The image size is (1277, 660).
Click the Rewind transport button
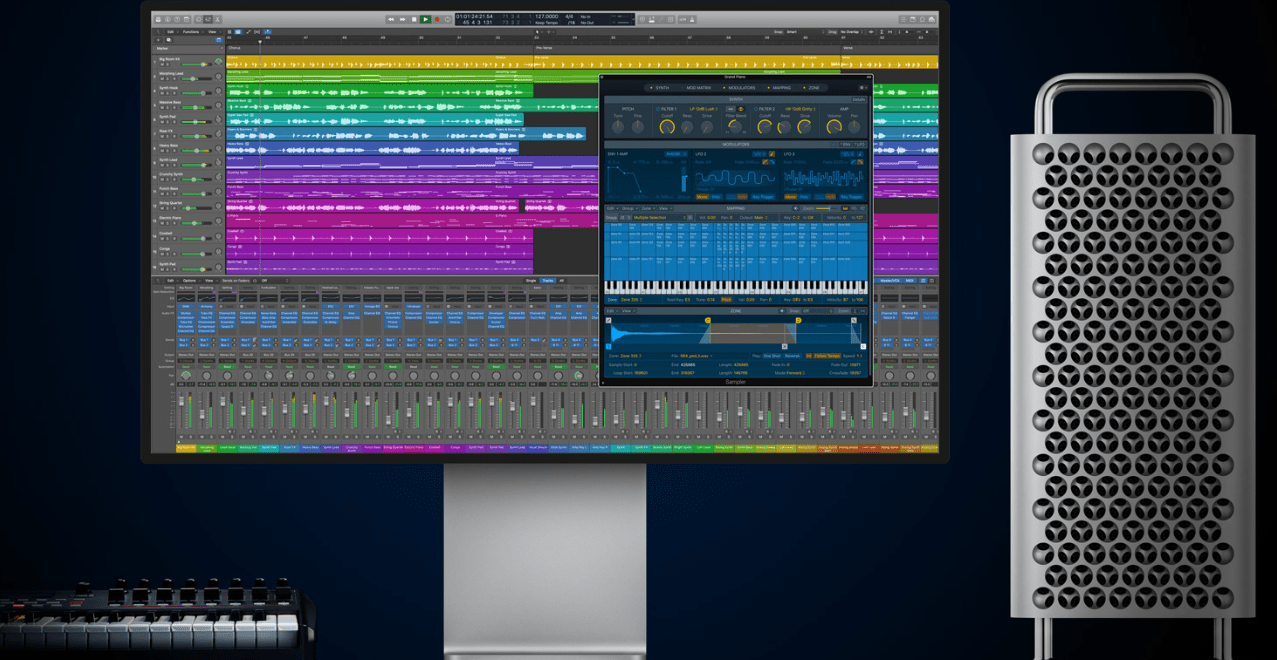(390, 19)
